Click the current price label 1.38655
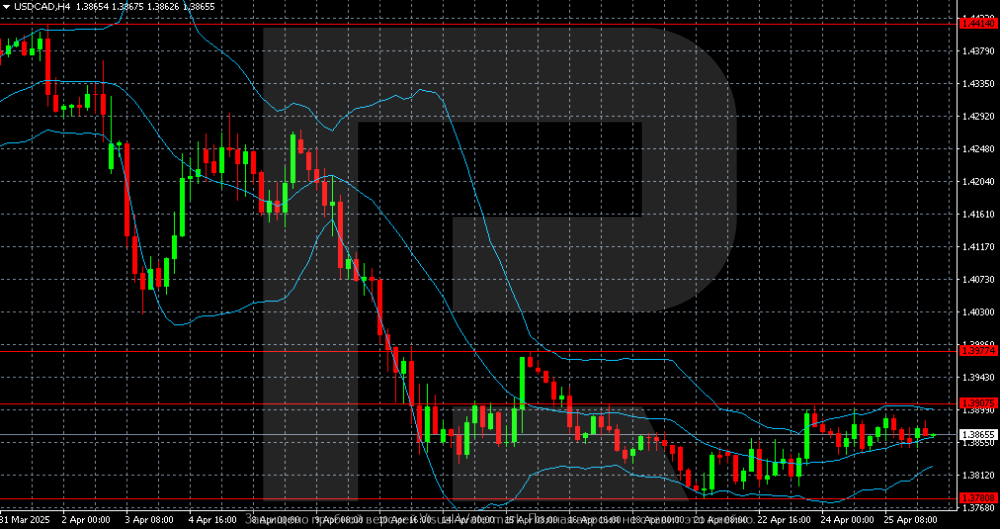This screenshot has height=529, width=1000. point(976,435)
